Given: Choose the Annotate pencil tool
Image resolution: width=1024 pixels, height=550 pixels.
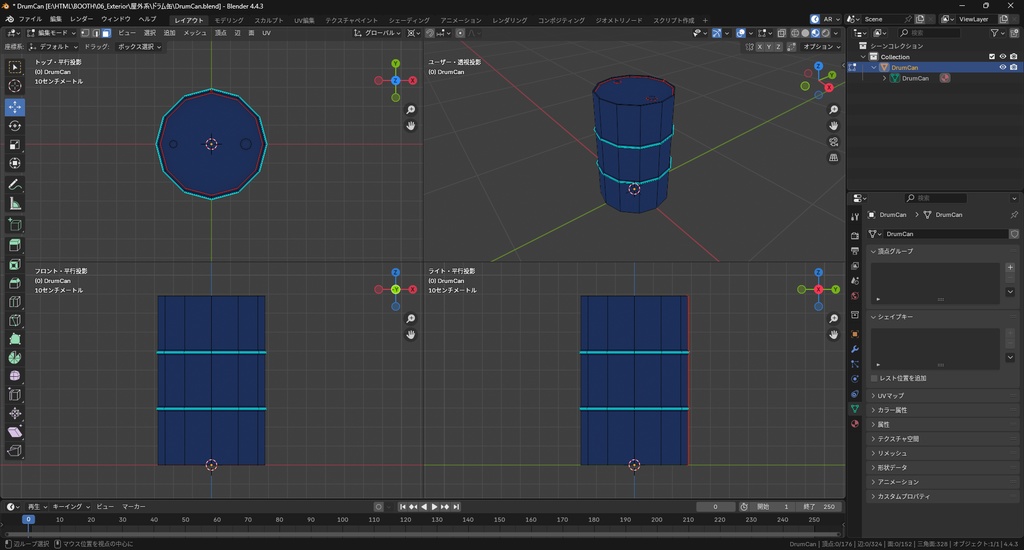Looking at the screenshot, I should click(x=15, y=185).
